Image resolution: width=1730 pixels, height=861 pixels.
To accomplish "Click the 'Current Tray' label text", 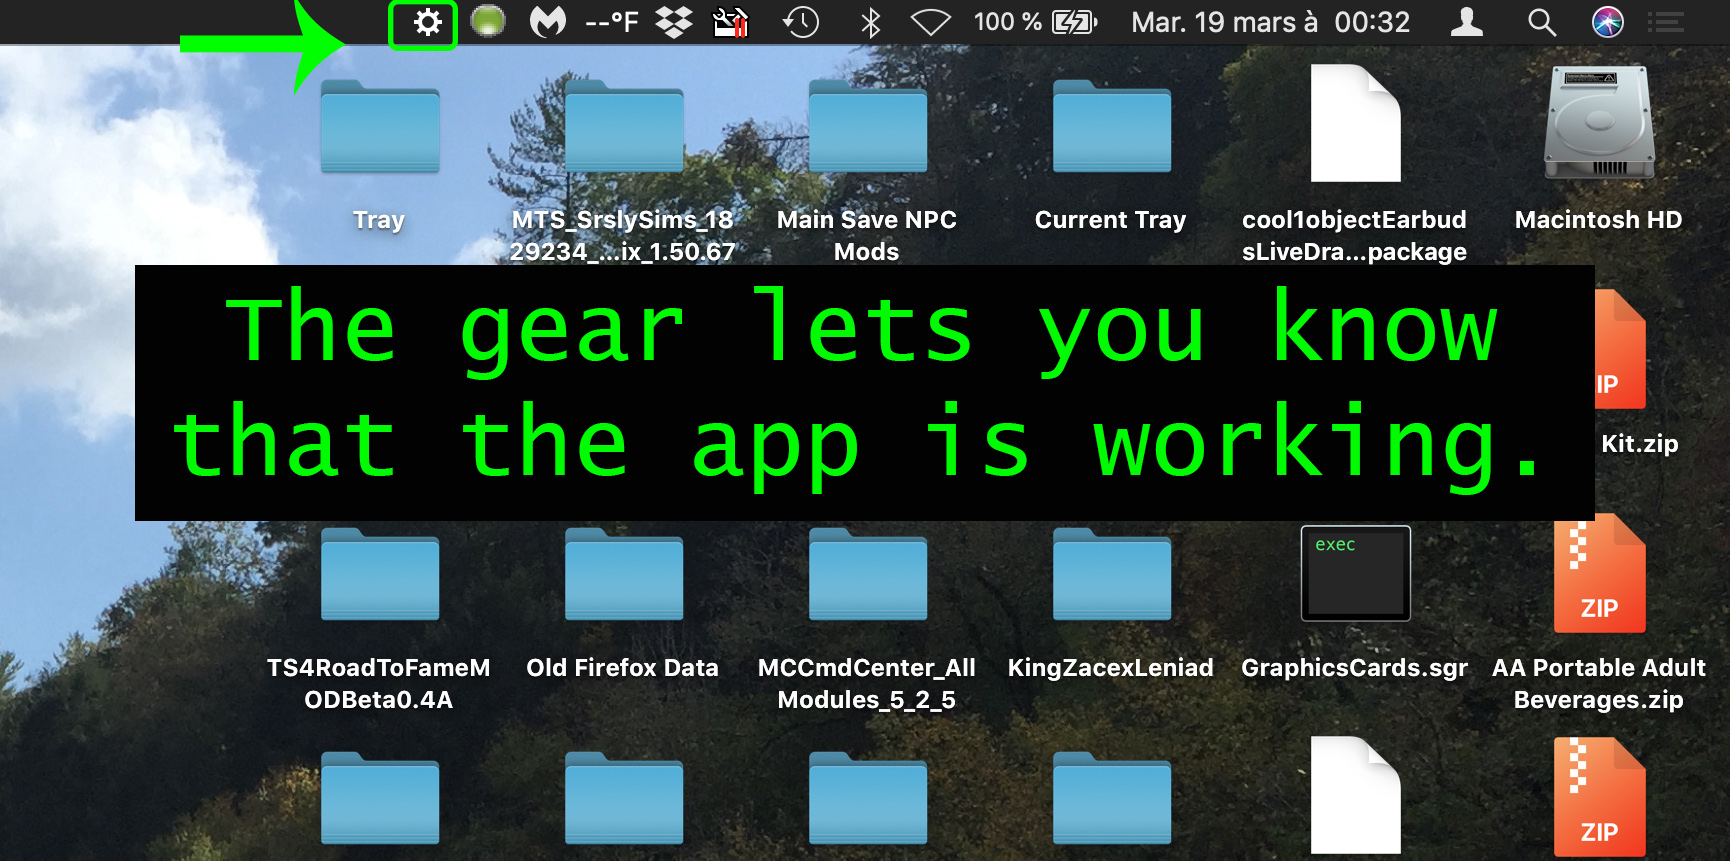I will pos(1110,219).
